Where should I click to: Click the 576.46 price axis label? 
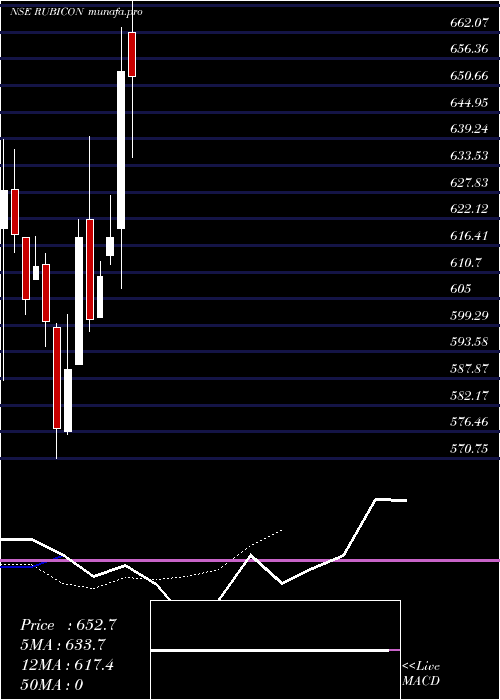[x=469, y=422]
